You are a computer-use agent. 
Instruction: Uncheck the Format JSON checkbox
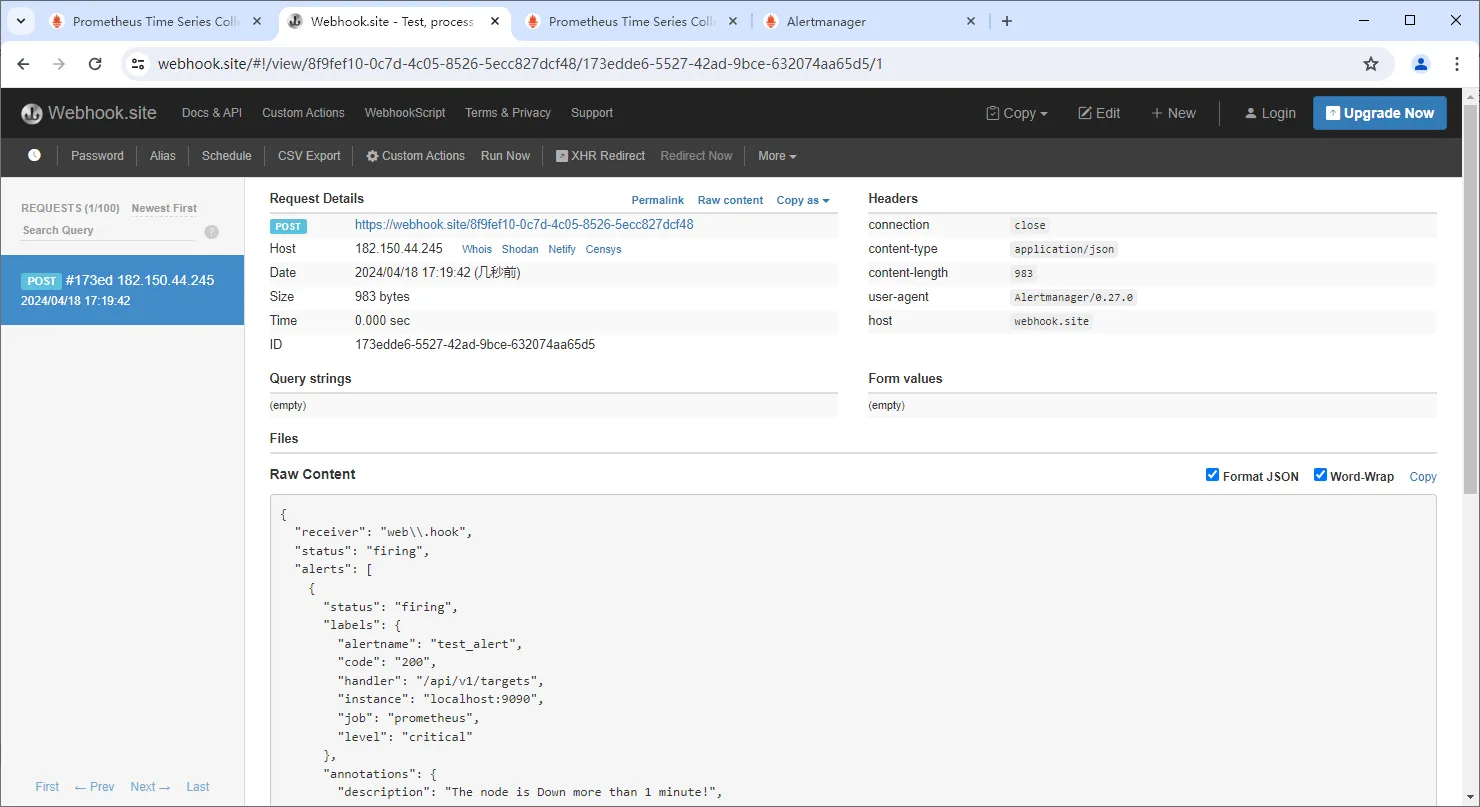pos(1212,475)
